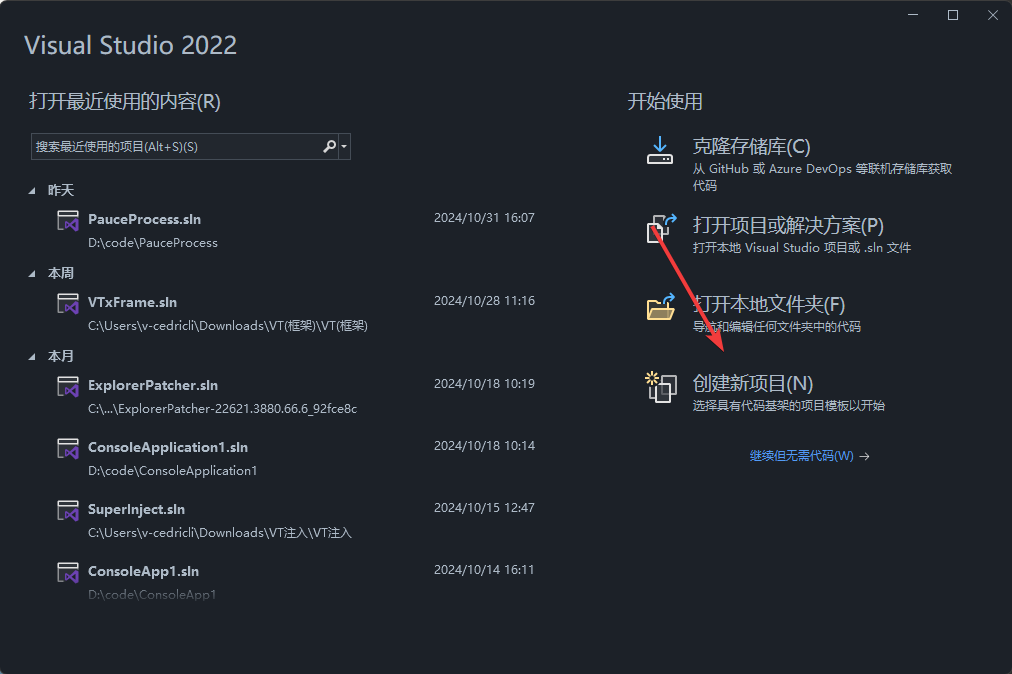The width and height of the screenshot is (1012, 674).
Task: Click the VTxFrame.sln solution file icon
Action: [x=68, y=303]
